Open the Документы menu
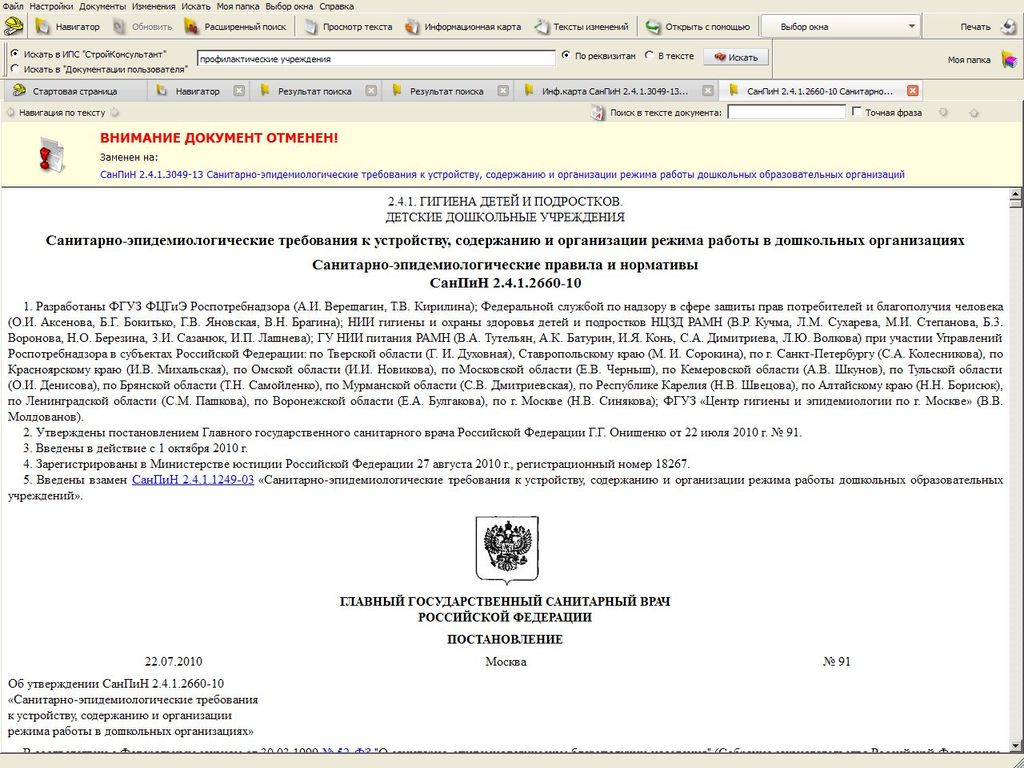The width and height of the screenshot is (1024, 768). click(x=102, y=6)
